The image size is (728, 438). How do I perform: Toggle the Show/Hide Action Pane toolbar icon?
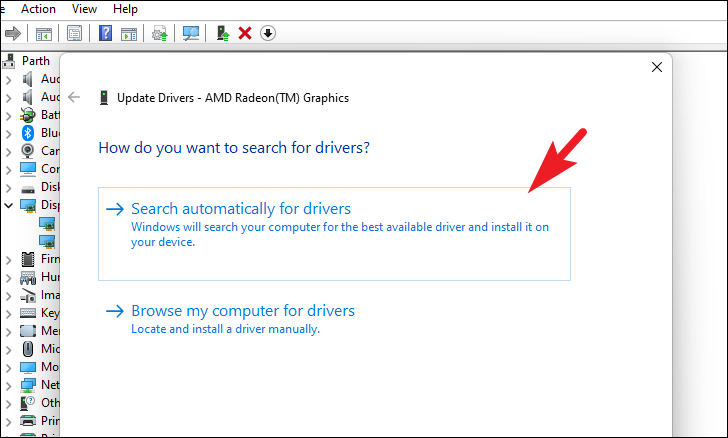(x=129, y=34)
